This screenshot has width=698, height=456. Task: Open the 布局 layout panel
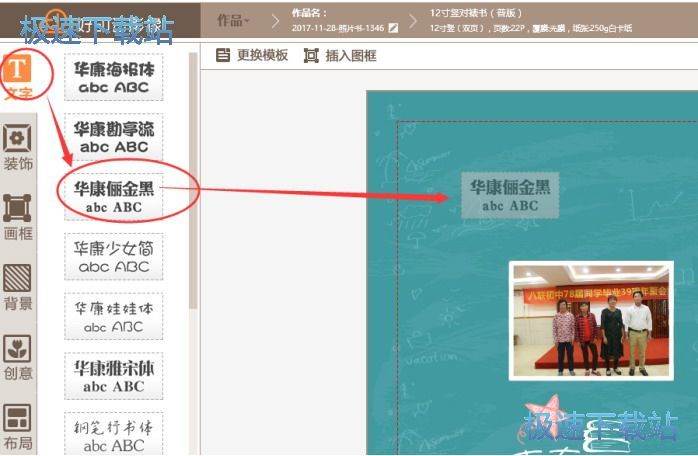pos(18,427)
